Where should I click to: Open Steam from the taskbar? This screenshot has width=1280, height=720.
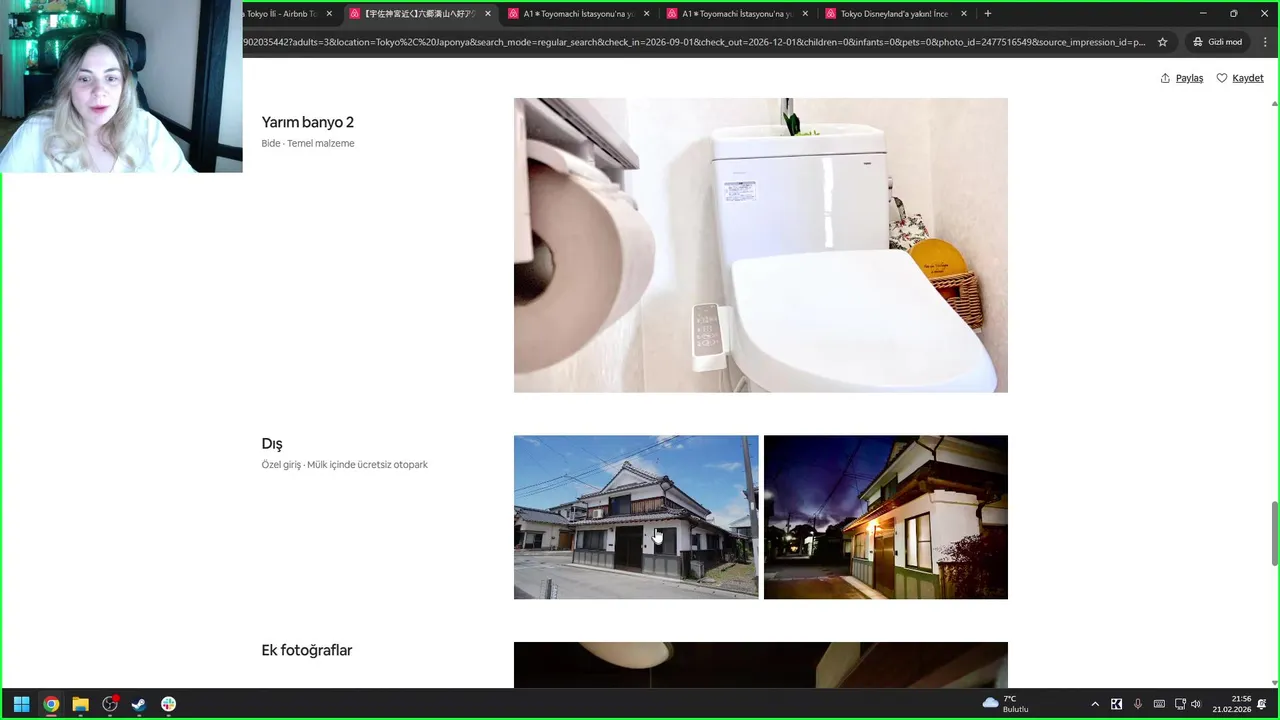(139, 704)
